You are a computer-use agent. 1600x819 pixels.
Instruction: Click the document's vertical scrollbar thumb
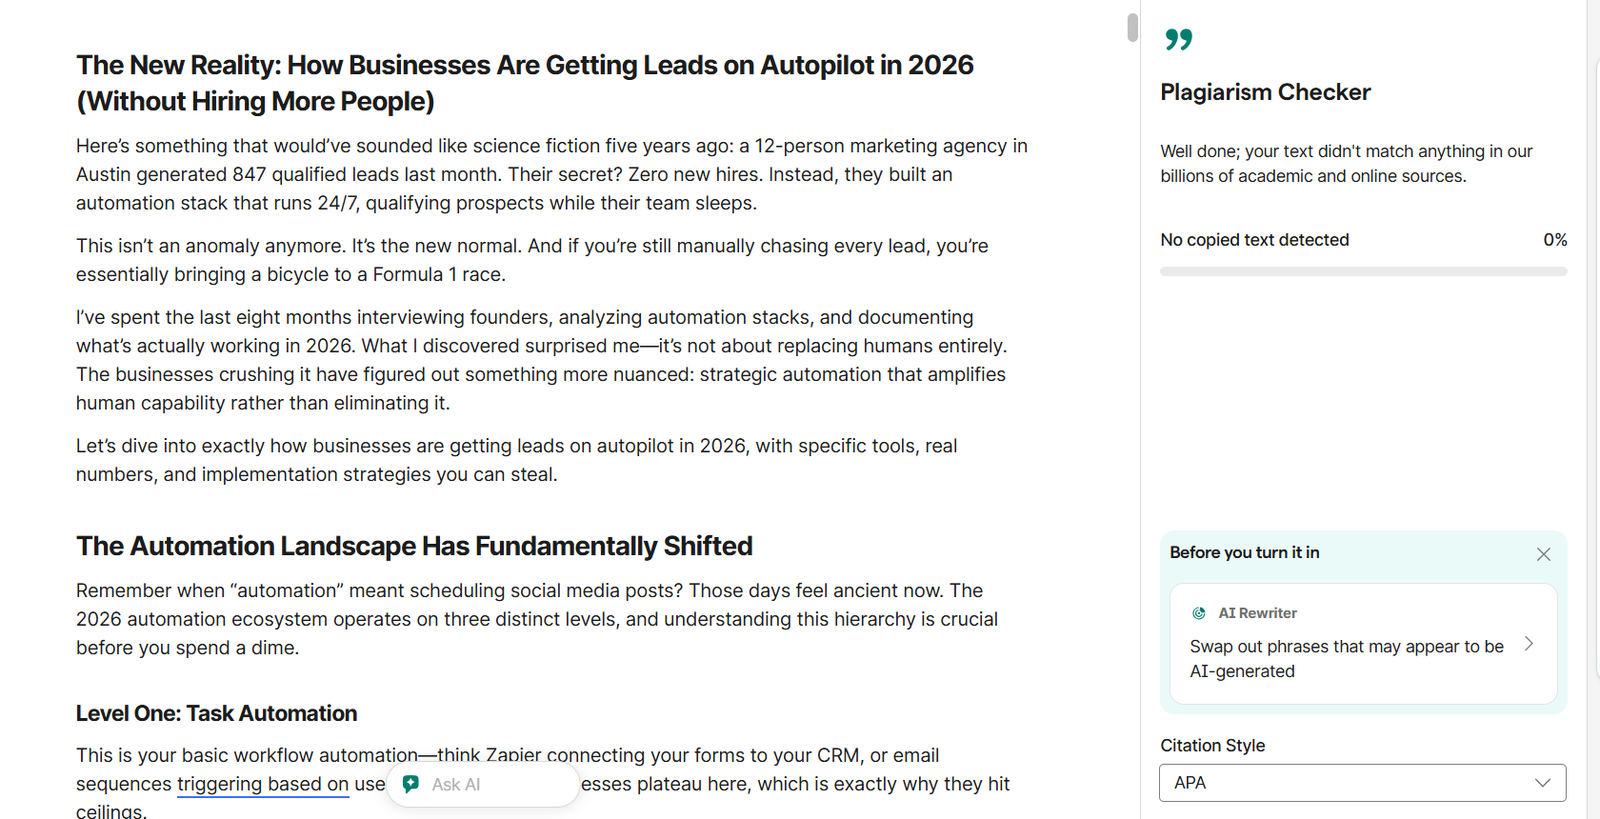tap(1132, 27)
